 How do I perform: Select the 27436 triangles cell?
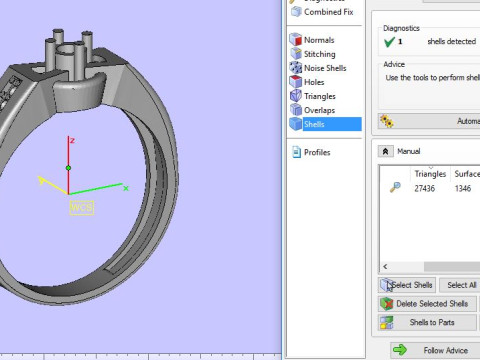point(425,188)
